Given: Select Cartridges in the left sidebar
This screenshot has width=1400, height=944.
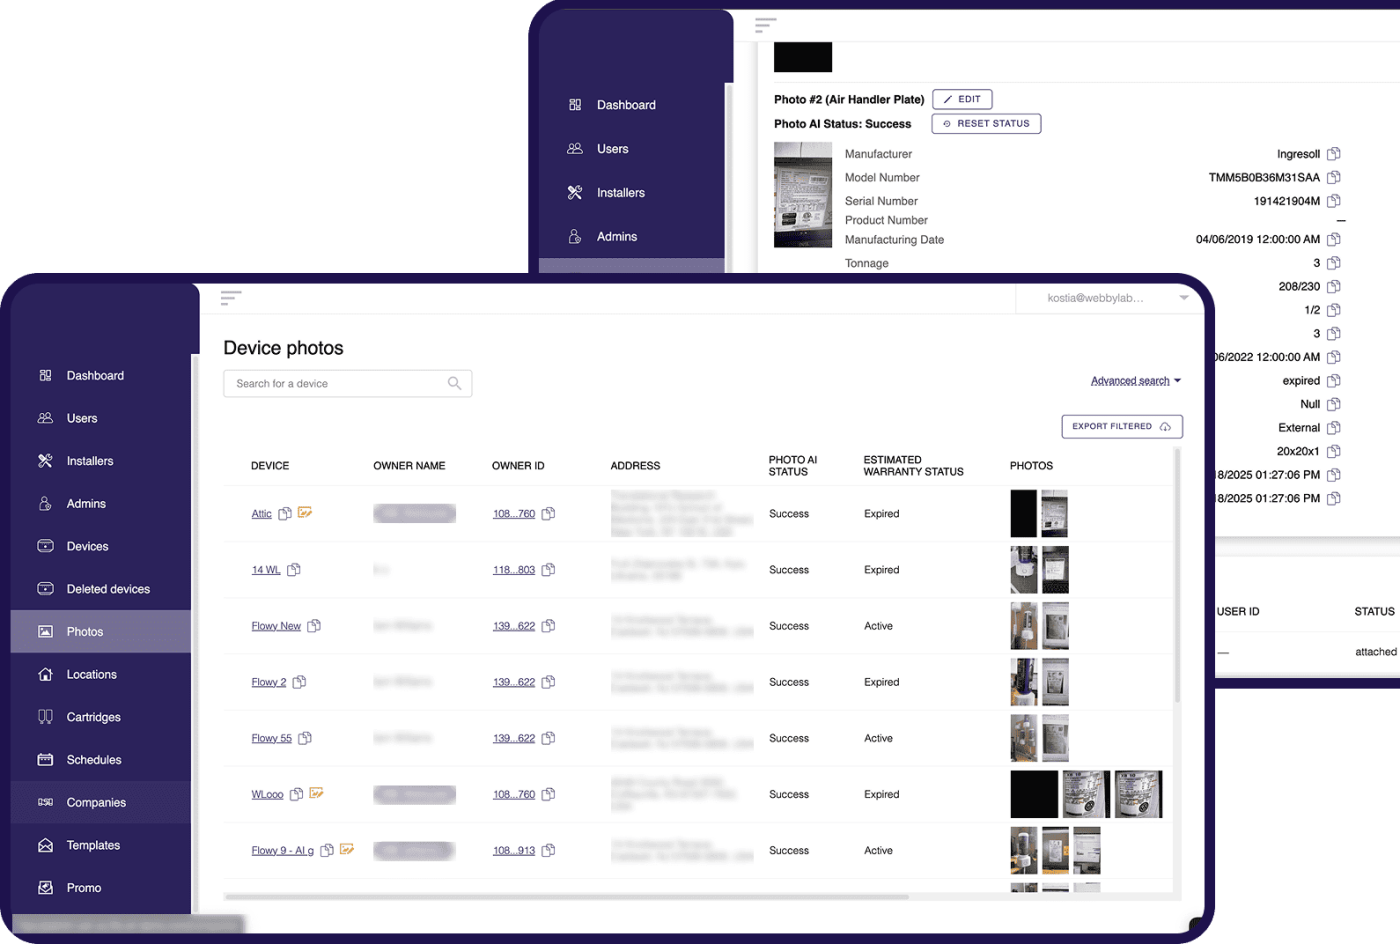Looking at the screenshot, I should (x=93, y=718).
